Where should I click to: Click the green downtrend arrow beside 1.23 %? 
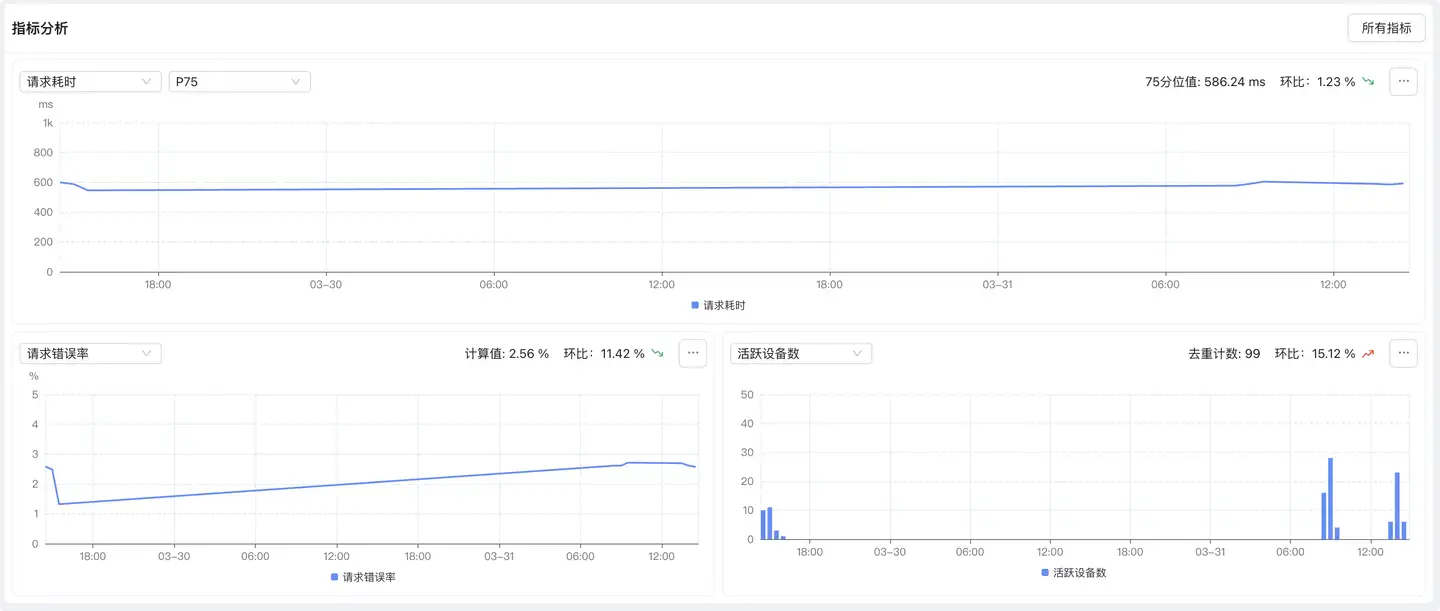pos(1368,82)
